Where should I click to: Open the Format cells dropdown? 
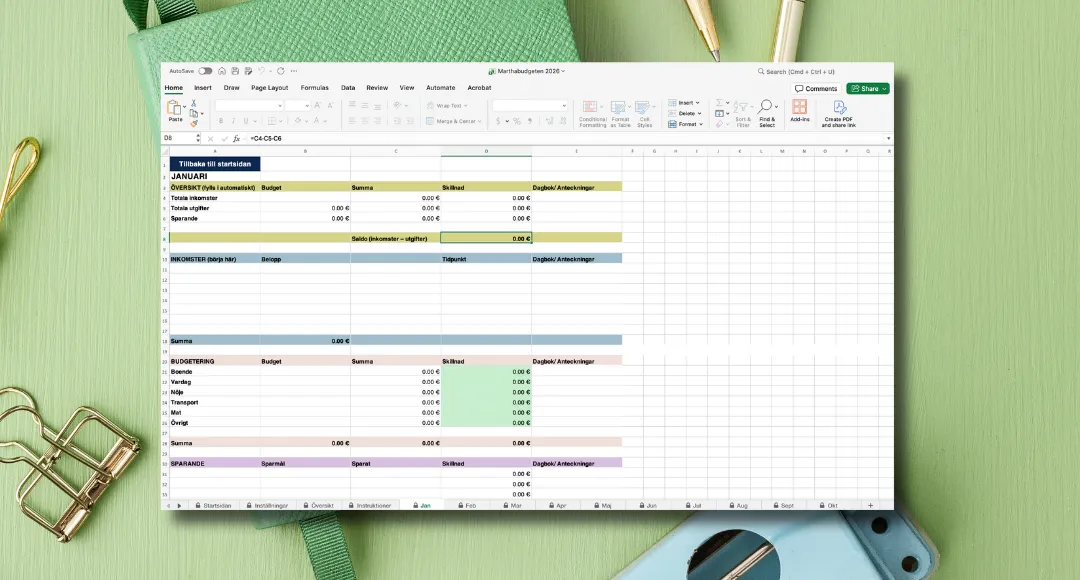click(x=687, y=124)
